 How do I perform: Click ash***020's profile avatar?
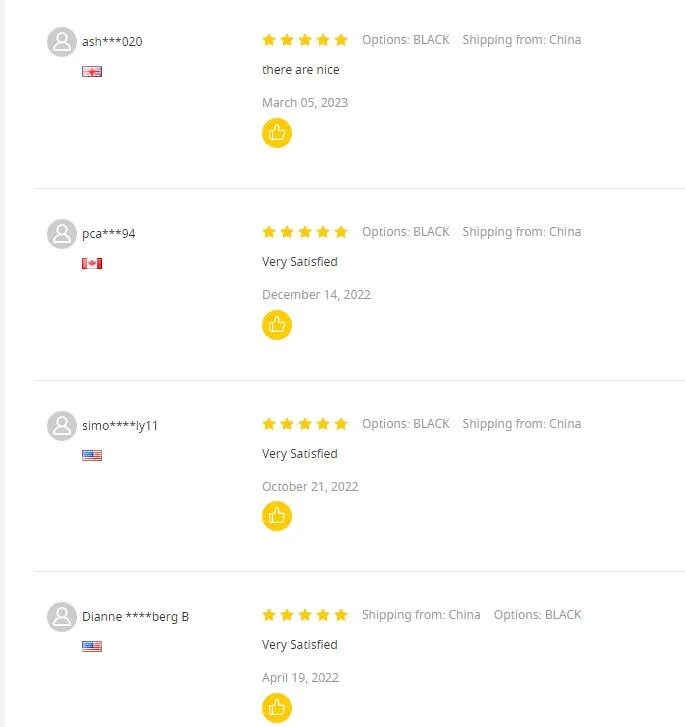pos(62,42)
